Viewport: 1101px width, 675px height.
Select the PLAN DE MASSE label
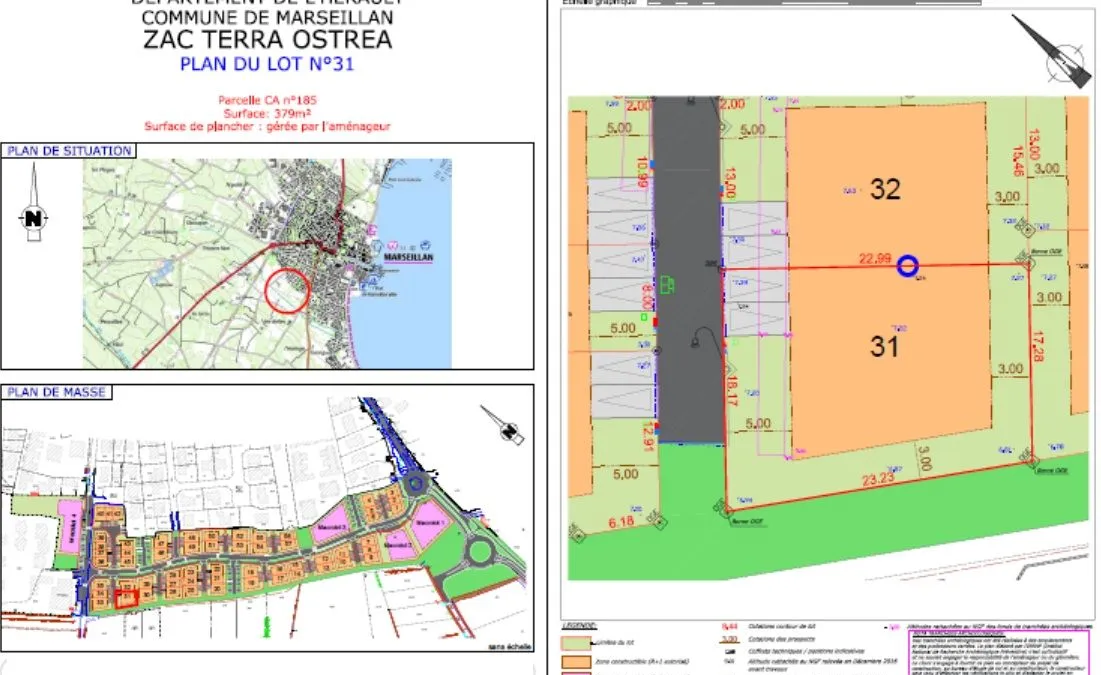click(x=56, y=392)
